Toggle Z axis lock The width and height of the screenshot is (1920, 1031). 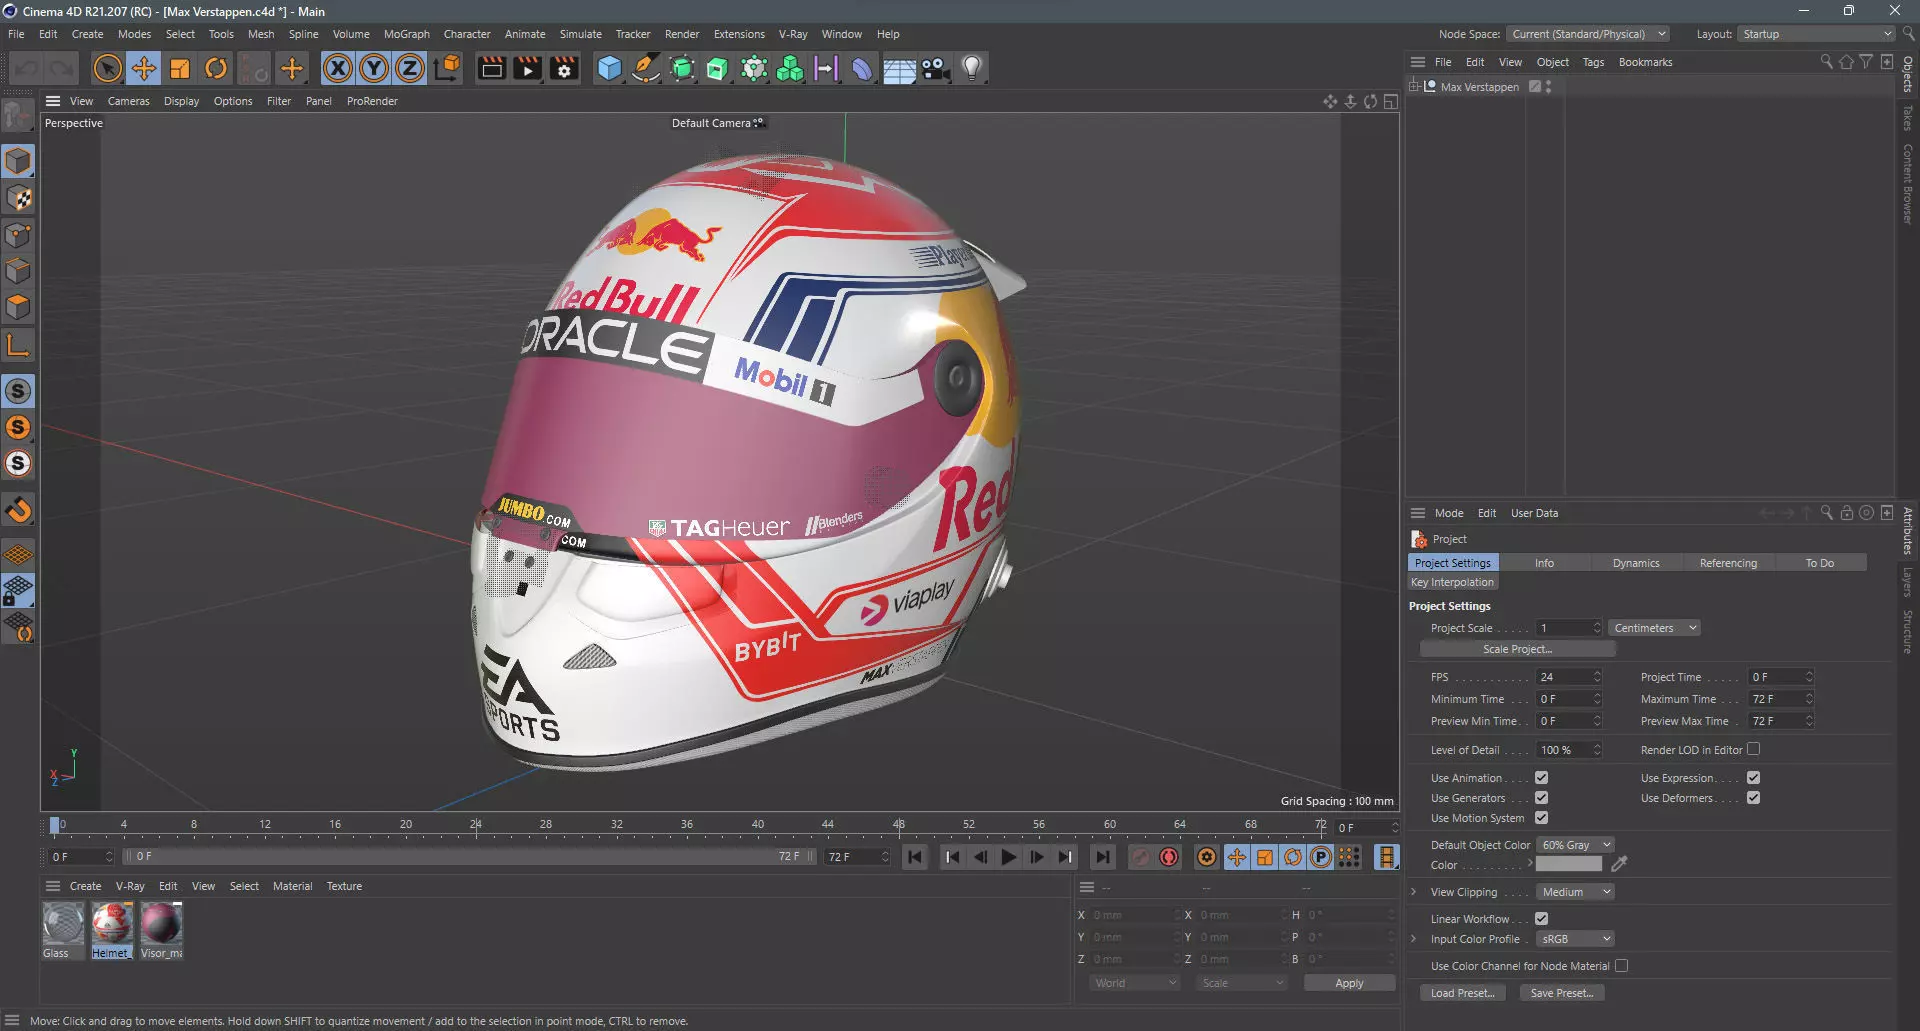click(x=410, y=68)
